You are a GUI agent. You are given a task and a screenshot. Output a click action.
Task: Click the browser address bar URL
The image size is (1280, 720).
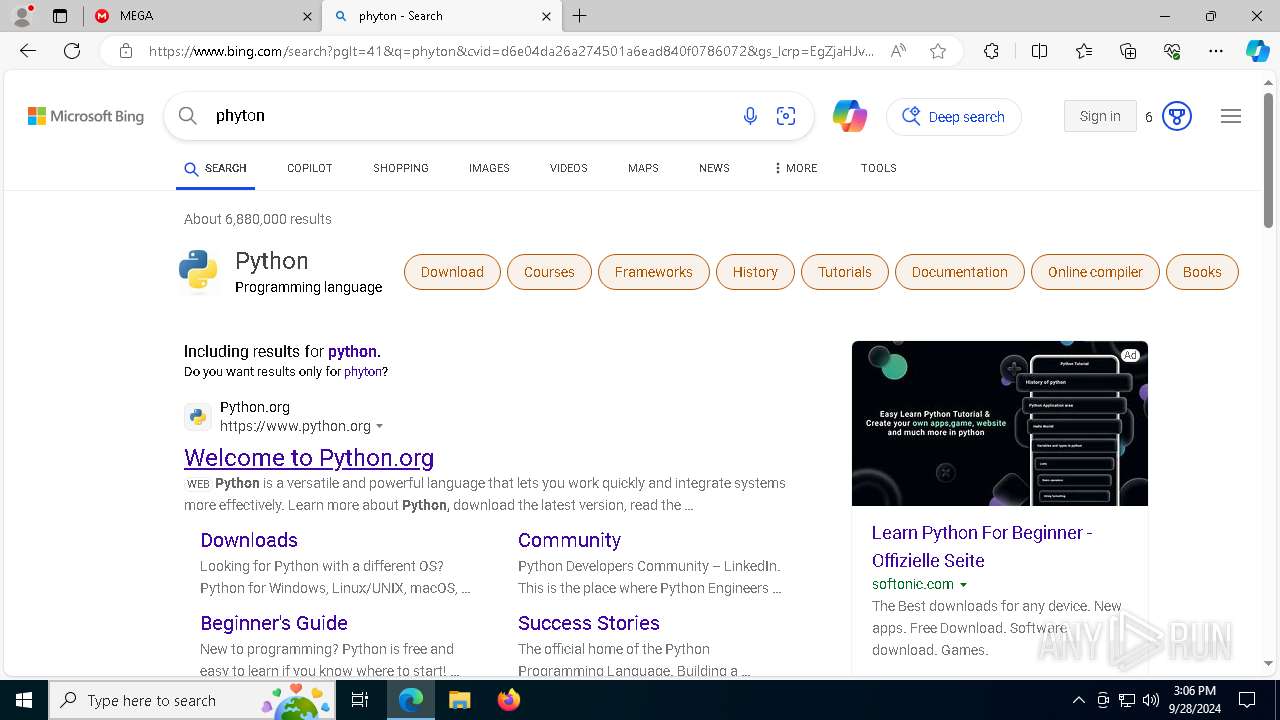click(x=511, y=51)
